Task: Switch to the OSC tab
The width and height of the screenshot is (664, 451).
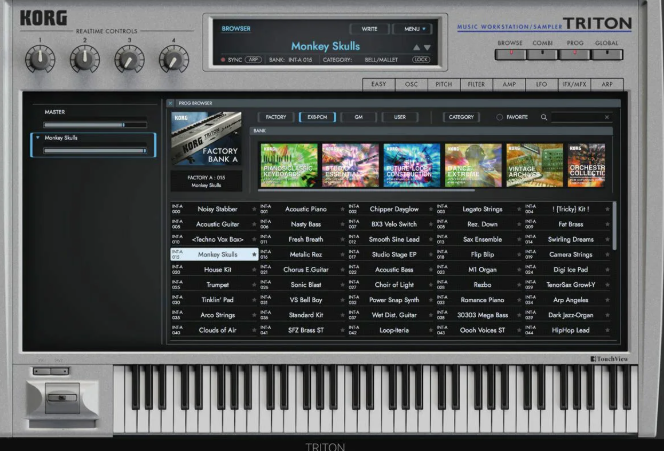Action: tap(411, 84)
